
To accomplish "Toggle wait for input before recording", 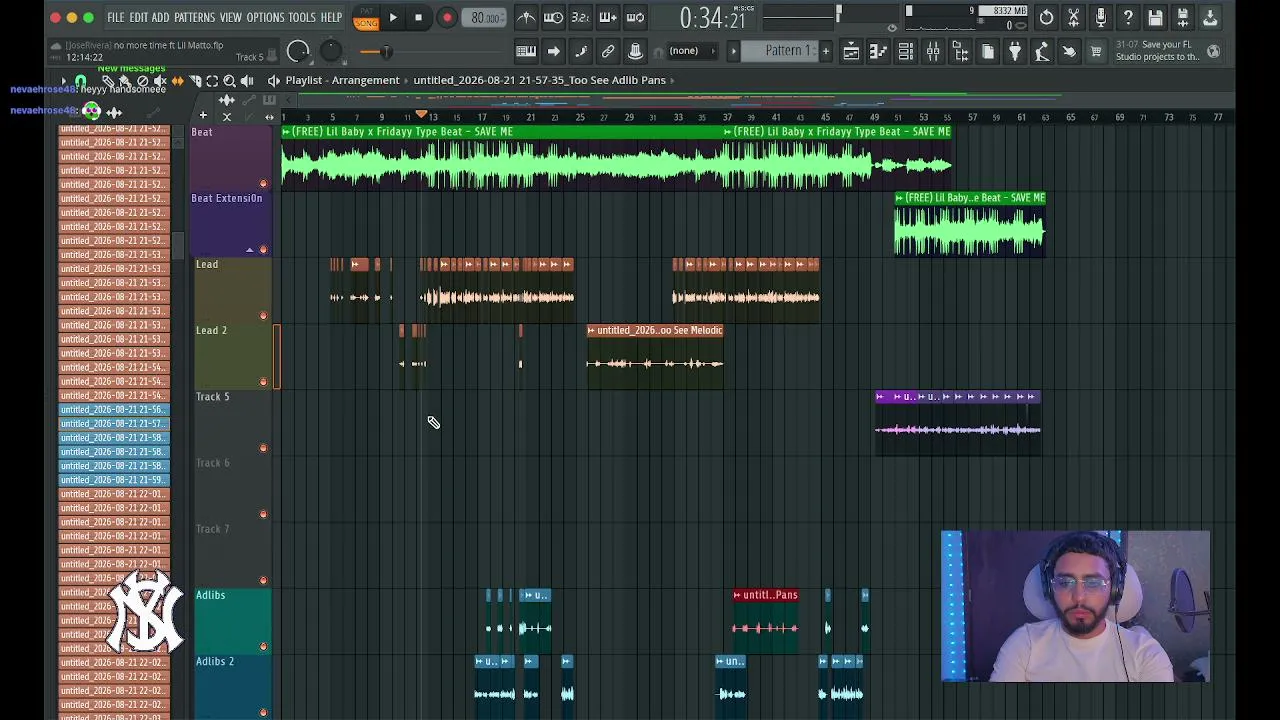I will point(553,18).
